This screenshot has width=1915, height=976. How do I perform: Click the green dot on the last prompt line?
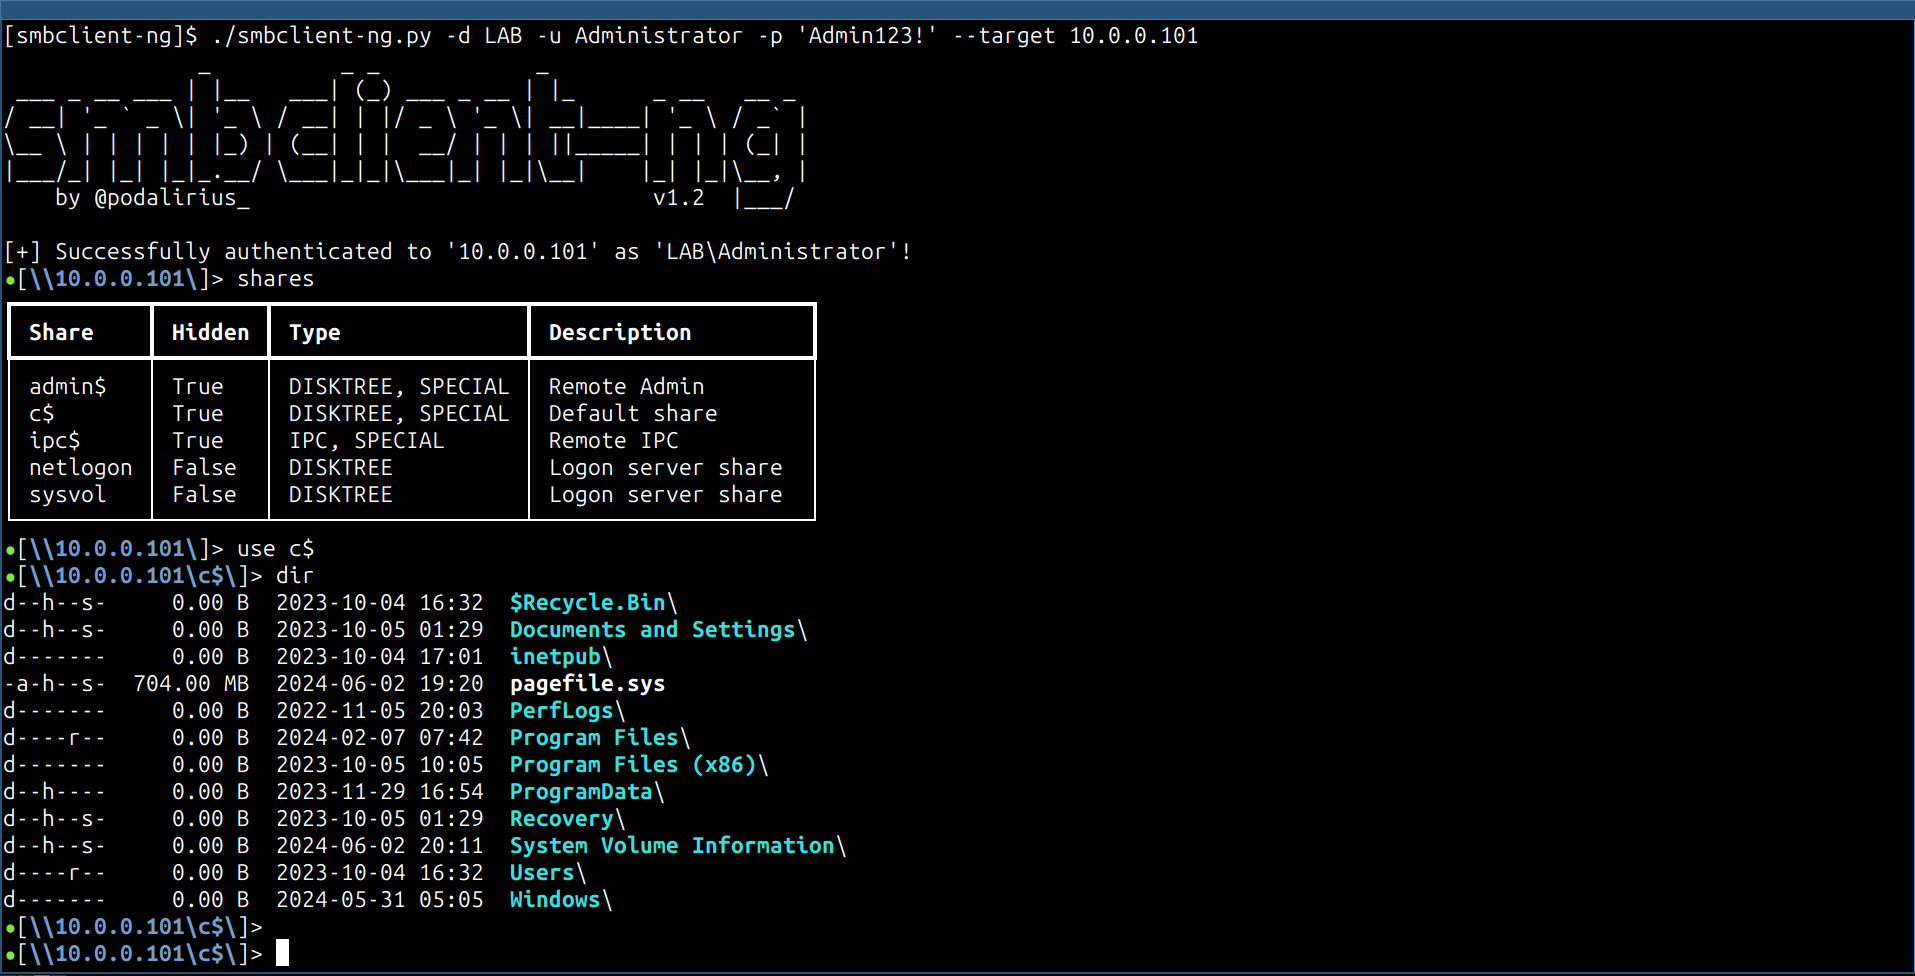(10, 955)
